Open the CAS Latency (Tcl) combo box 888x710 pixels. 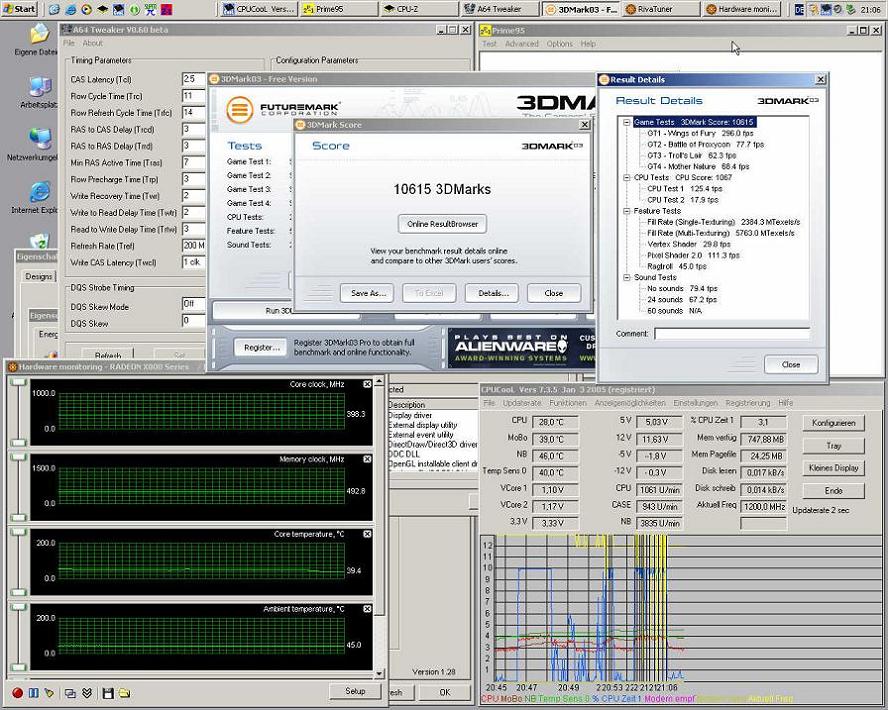point(194,79)
